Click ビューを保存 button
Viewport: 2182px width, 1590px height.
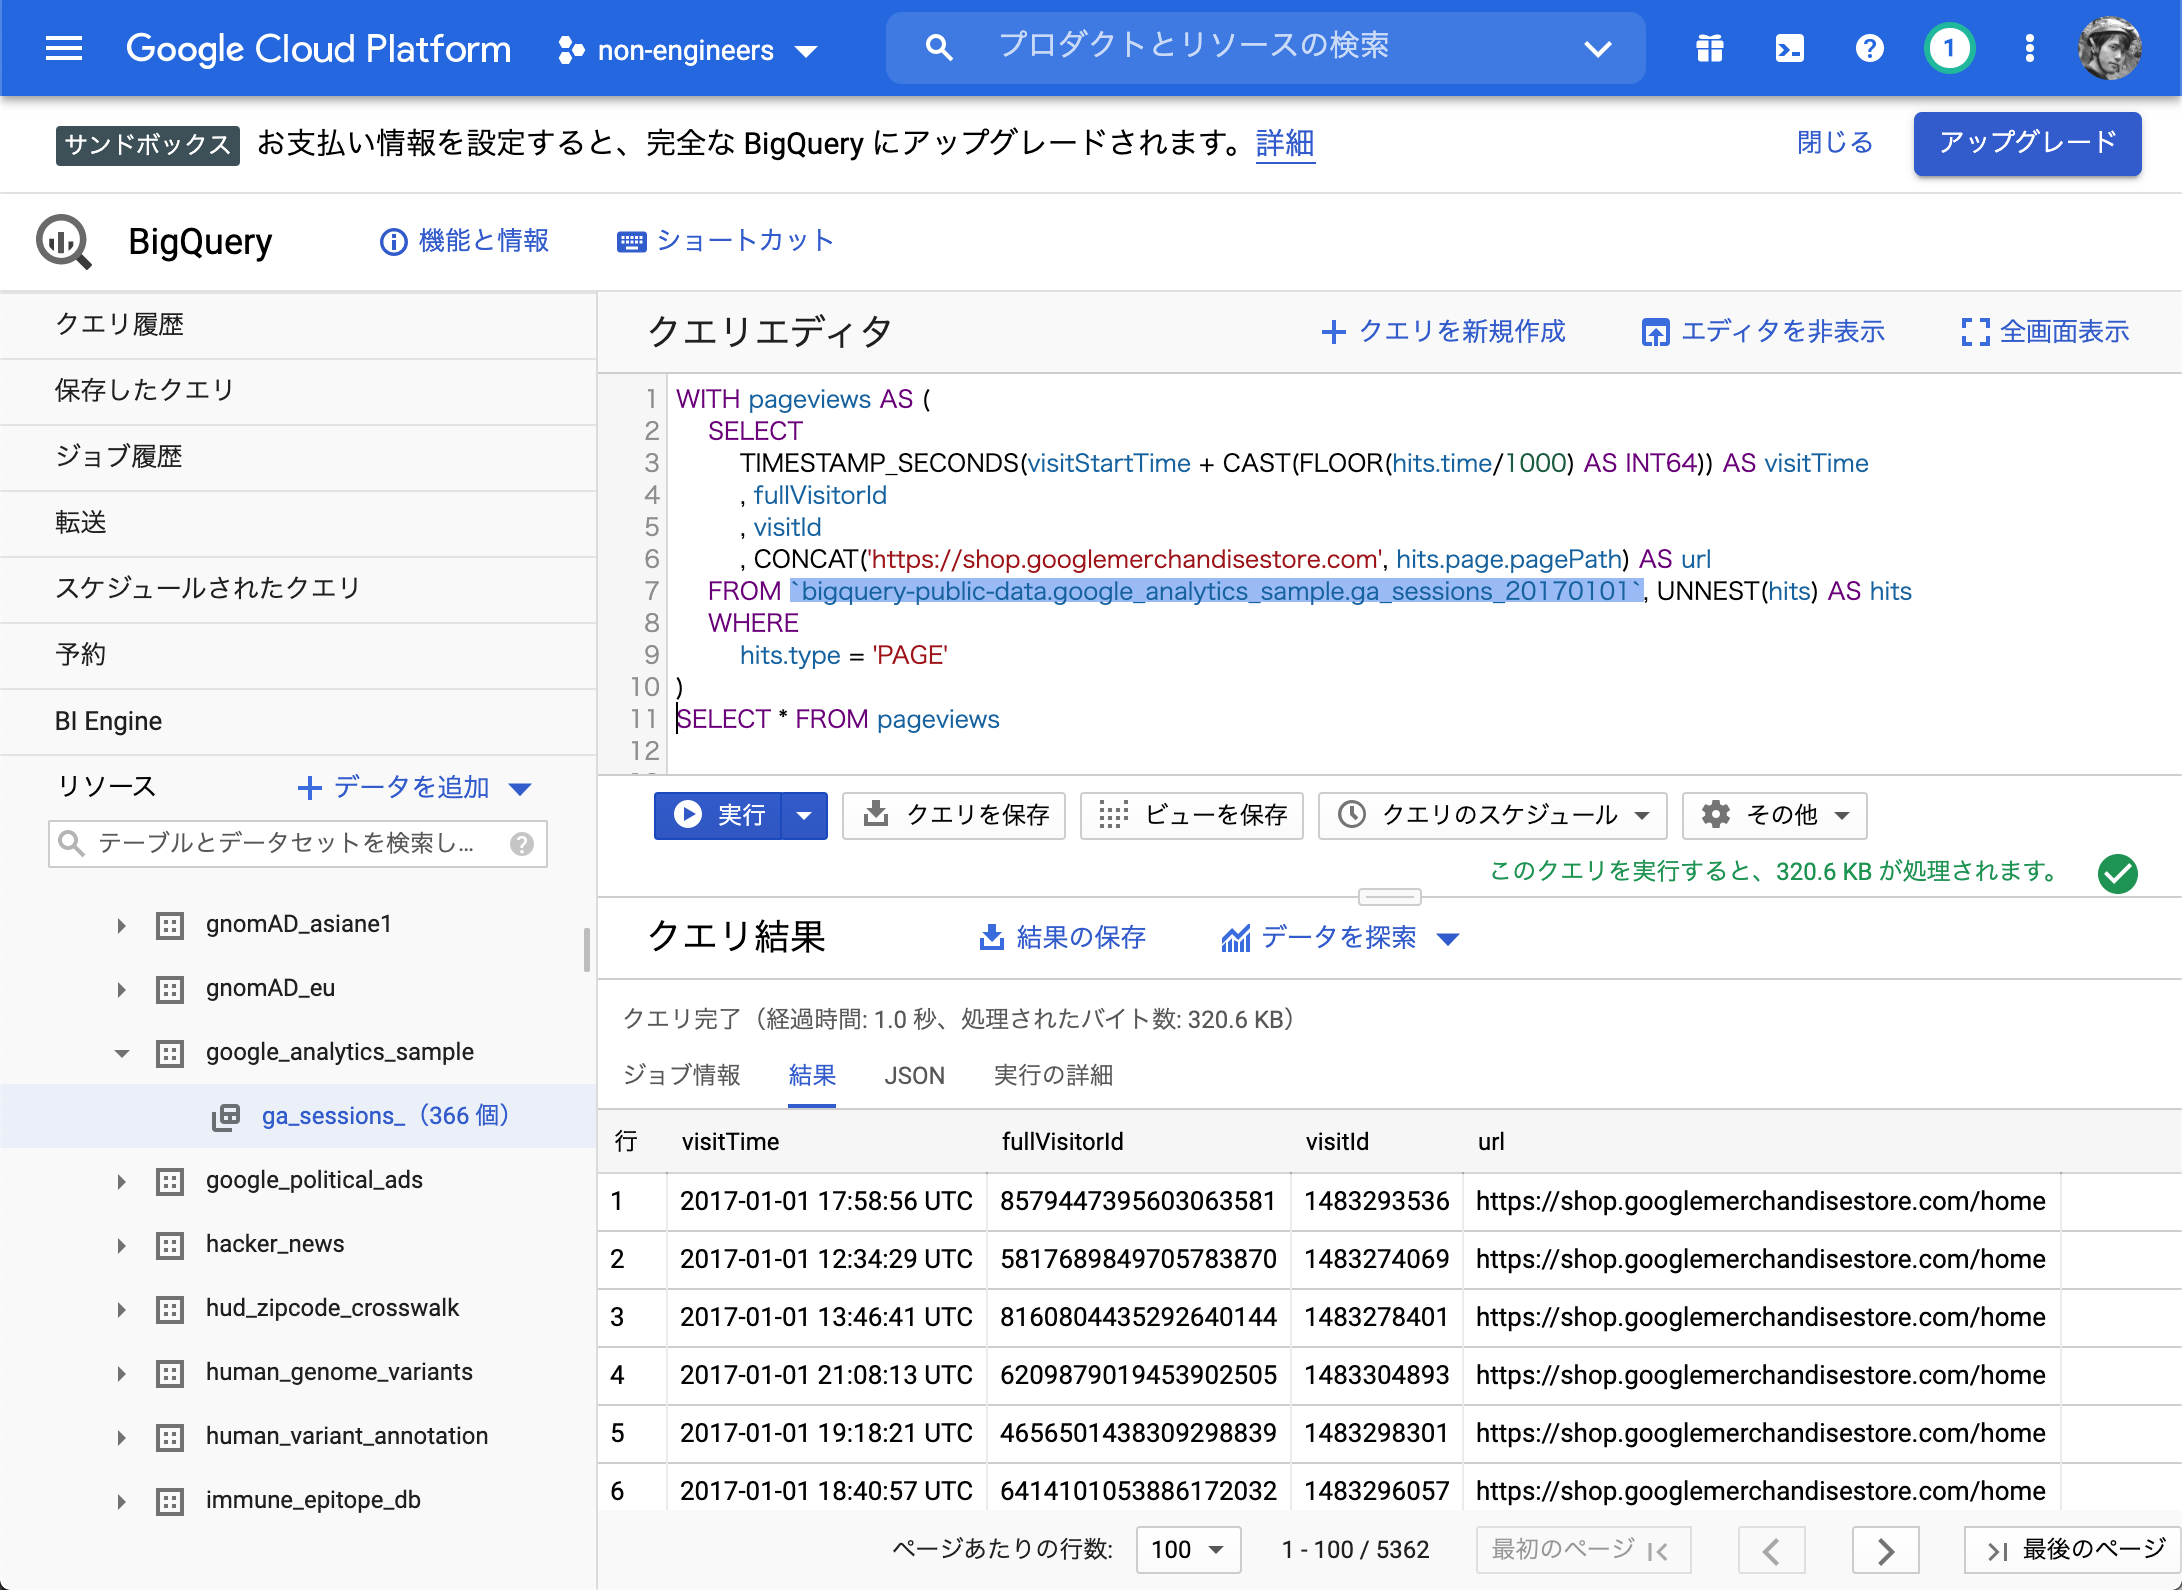(1192, 816)
